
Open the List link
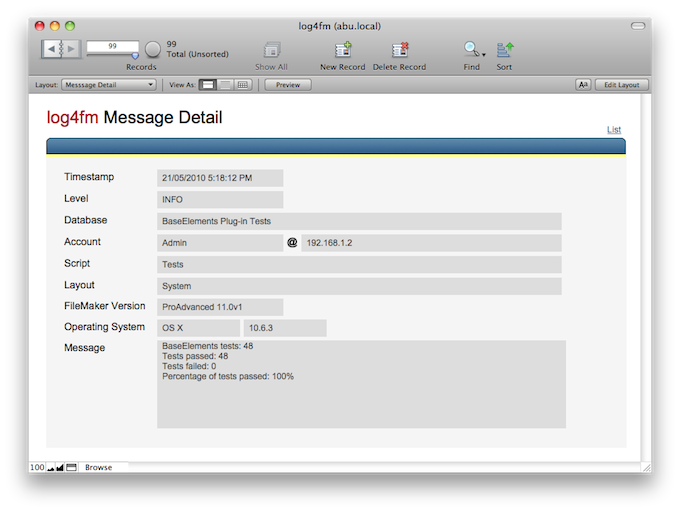click(614, 130)
